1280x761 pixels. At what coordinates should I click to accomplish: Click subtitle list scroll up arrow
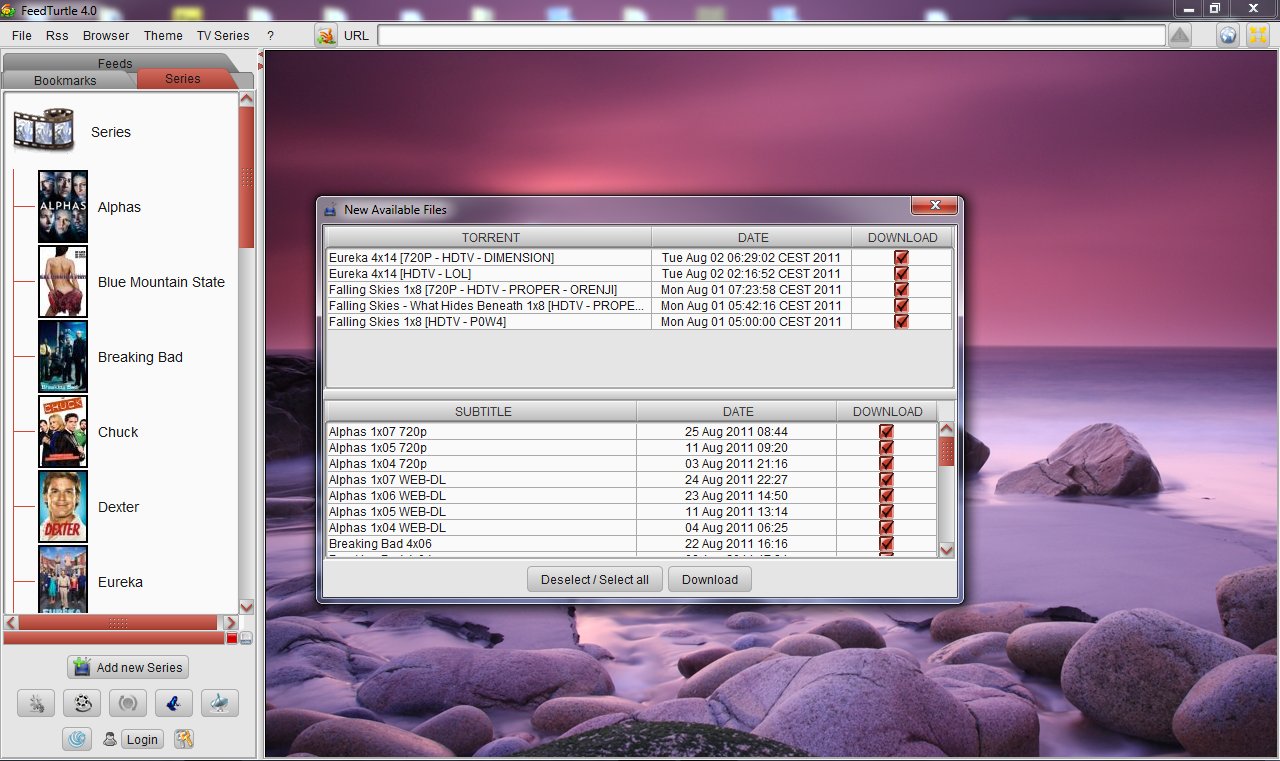(946, 430)
